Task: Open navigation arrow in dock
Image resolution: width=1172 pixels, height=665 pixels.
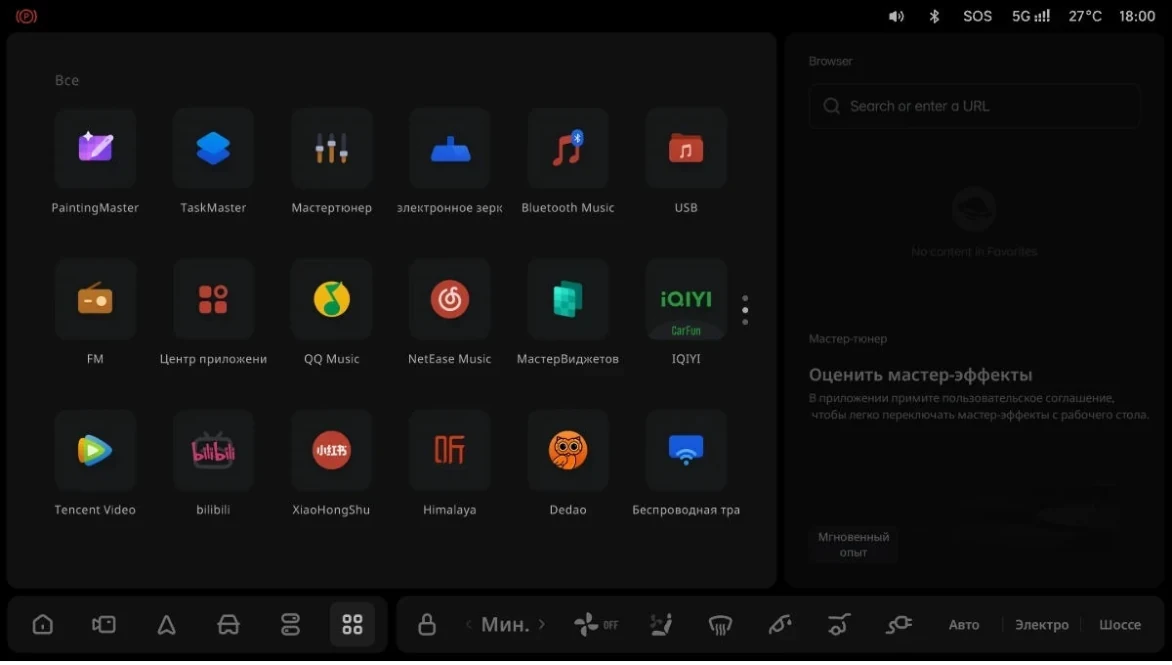Action: (166, 624)
